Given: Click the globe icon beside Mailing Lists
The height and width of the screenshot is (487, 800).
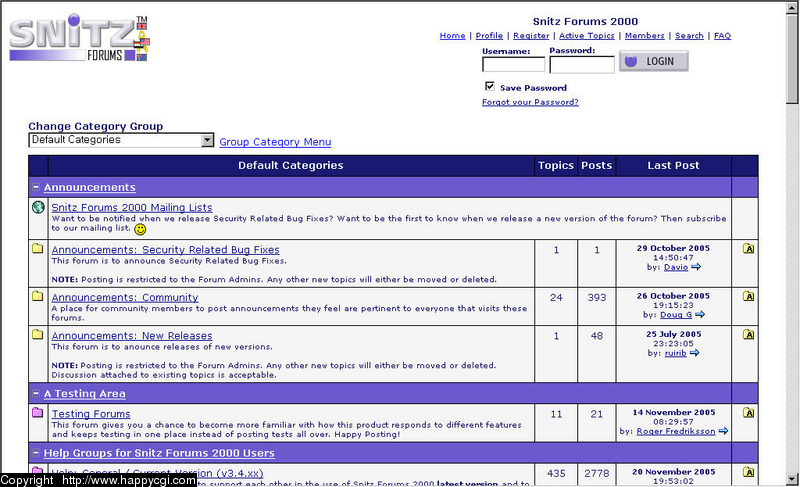Looking at the screenshot, I should point(38,207).
